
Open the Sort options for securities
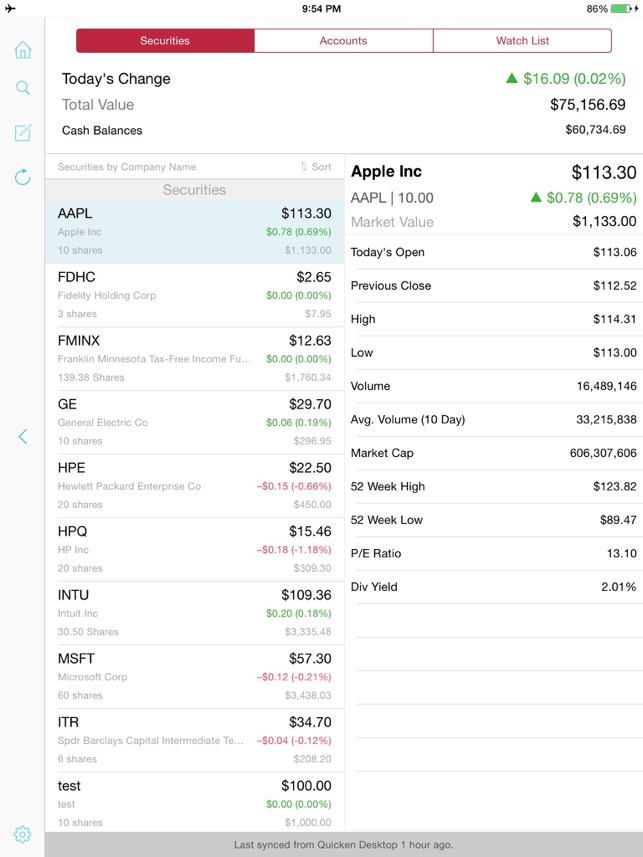click(x=316, y=167)
